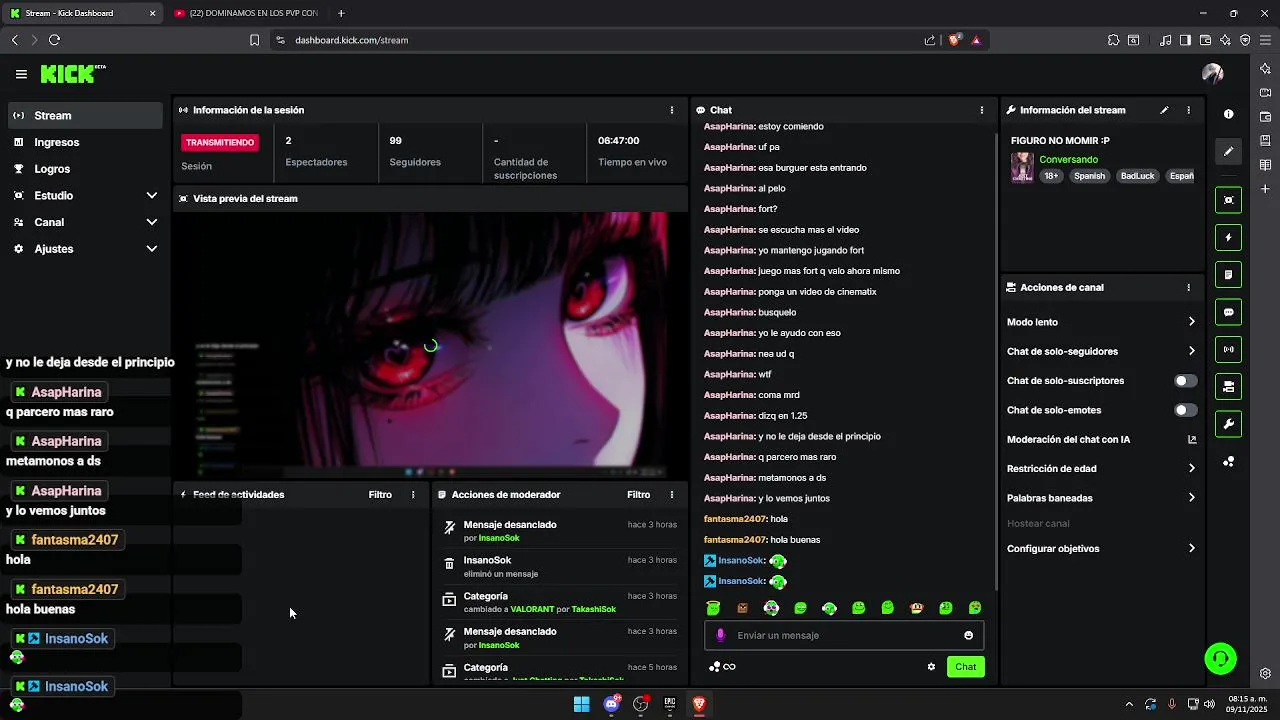
Task: Open browser extensions puzzle icon
Action: coord(1113,40)
